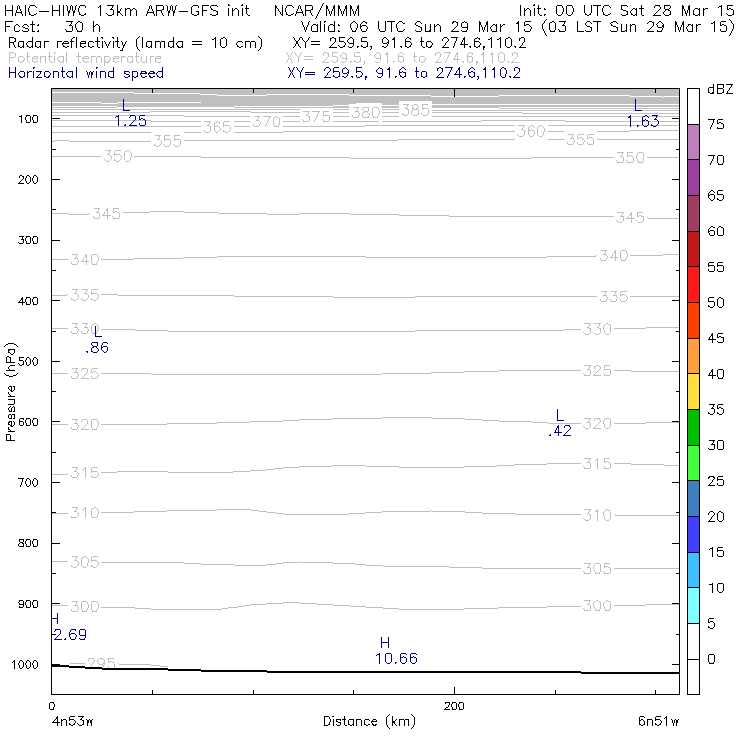740x740 pixels.
Task: Click the 'Pressure (hPa)' axis title
Action: (10, 392)
